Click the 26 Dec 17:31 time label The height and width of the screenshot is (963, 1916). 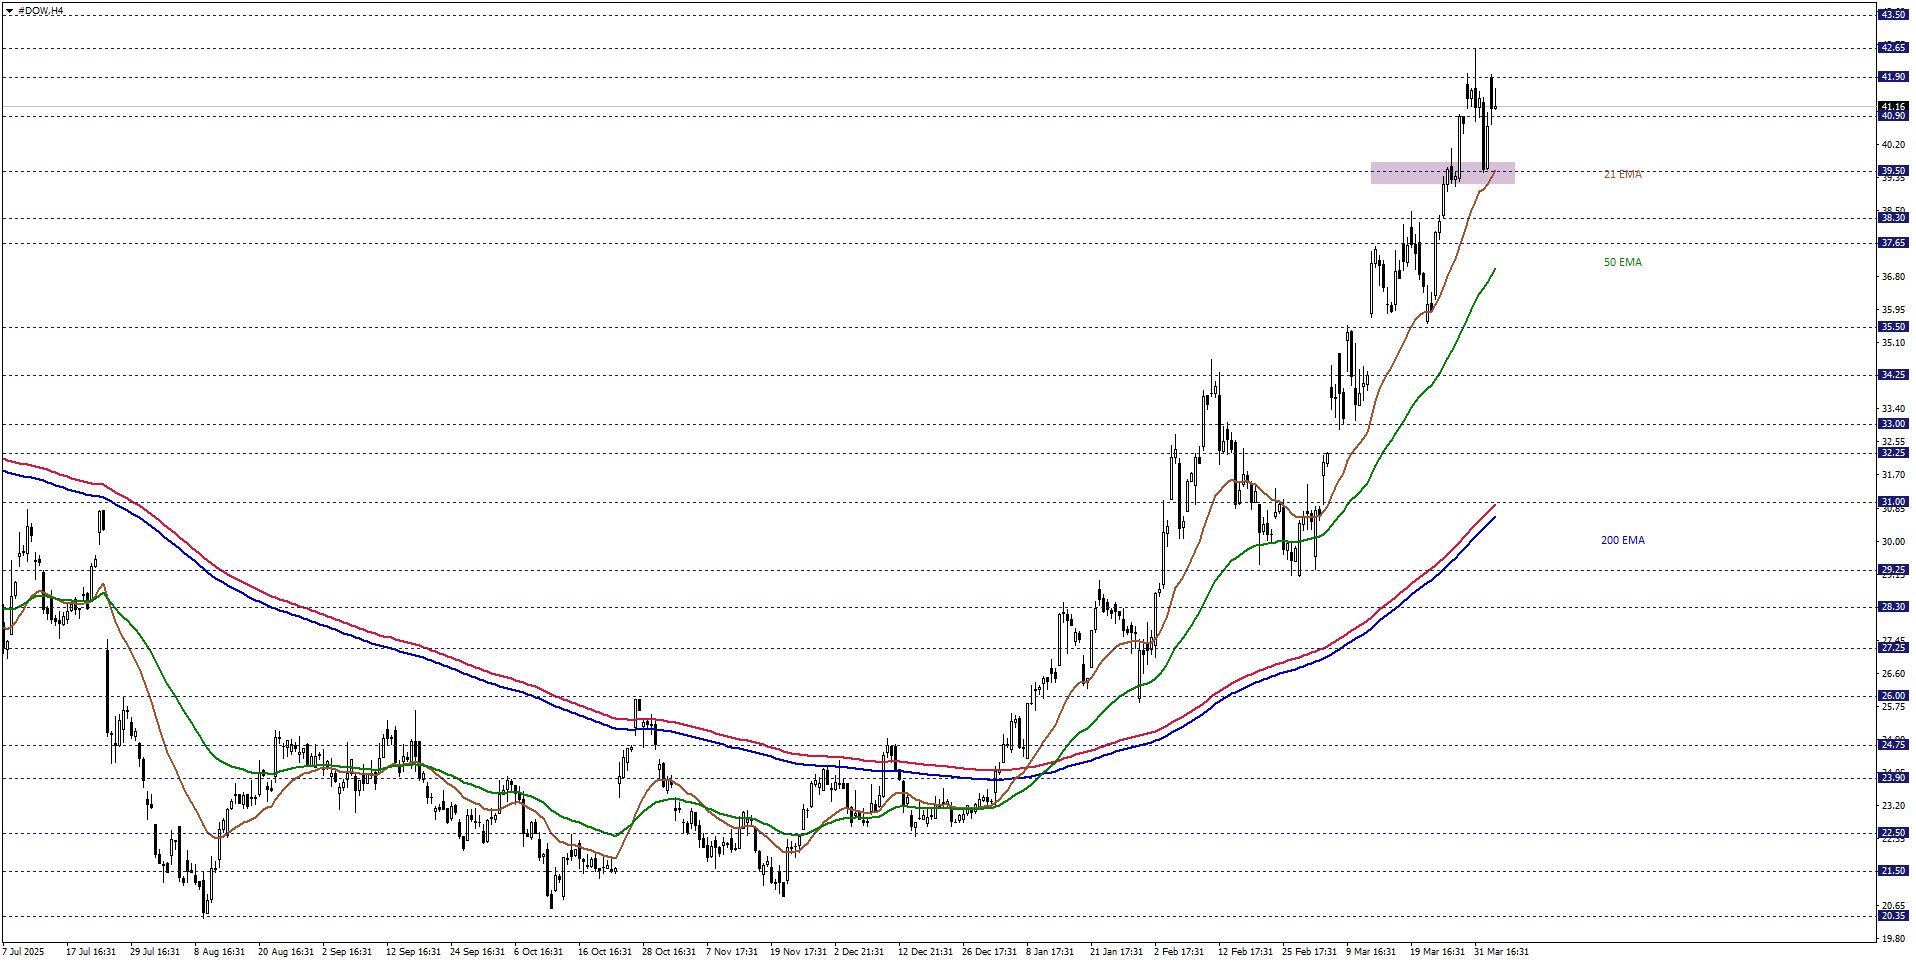tap(989, 951)
